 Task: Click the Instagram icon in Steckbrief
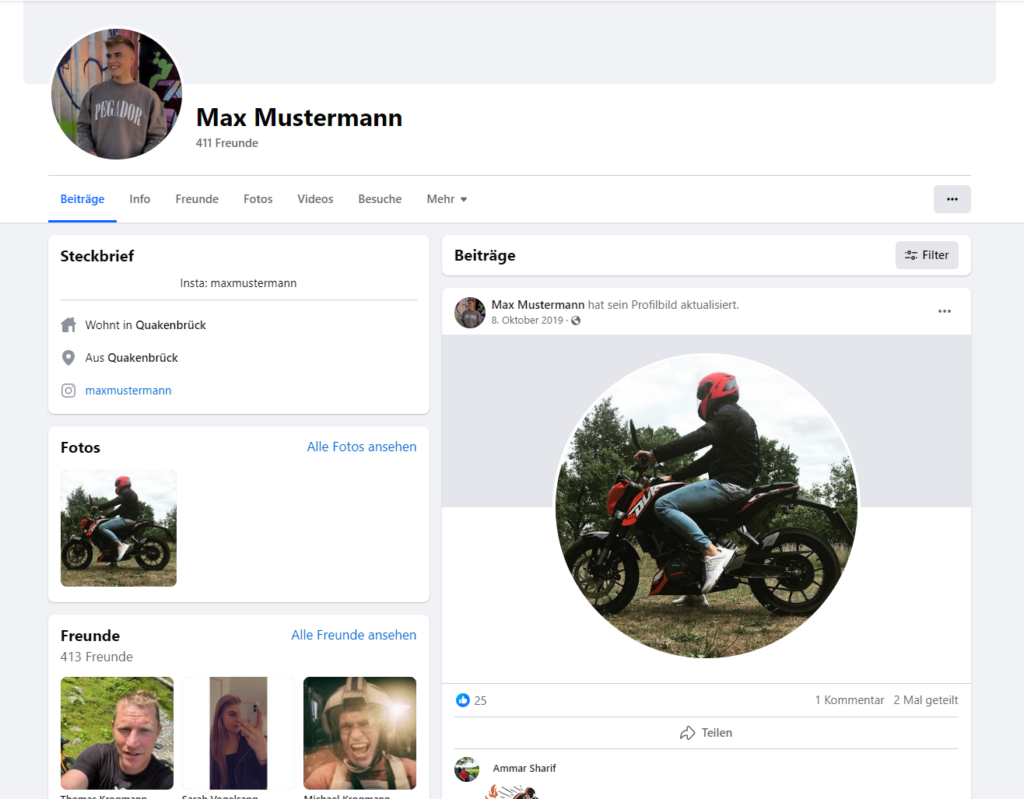pos(68,391)
